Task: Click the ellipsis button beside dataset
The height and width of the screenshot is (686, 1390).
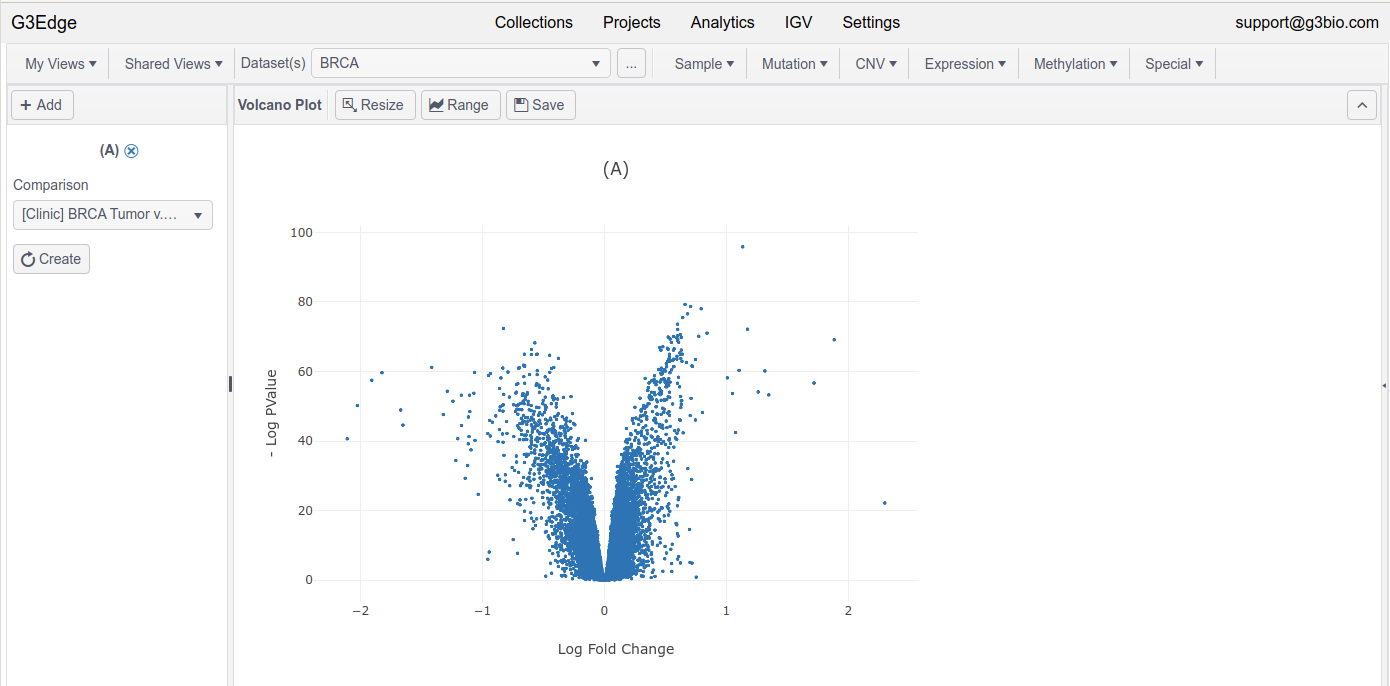Action: point(631,63)
